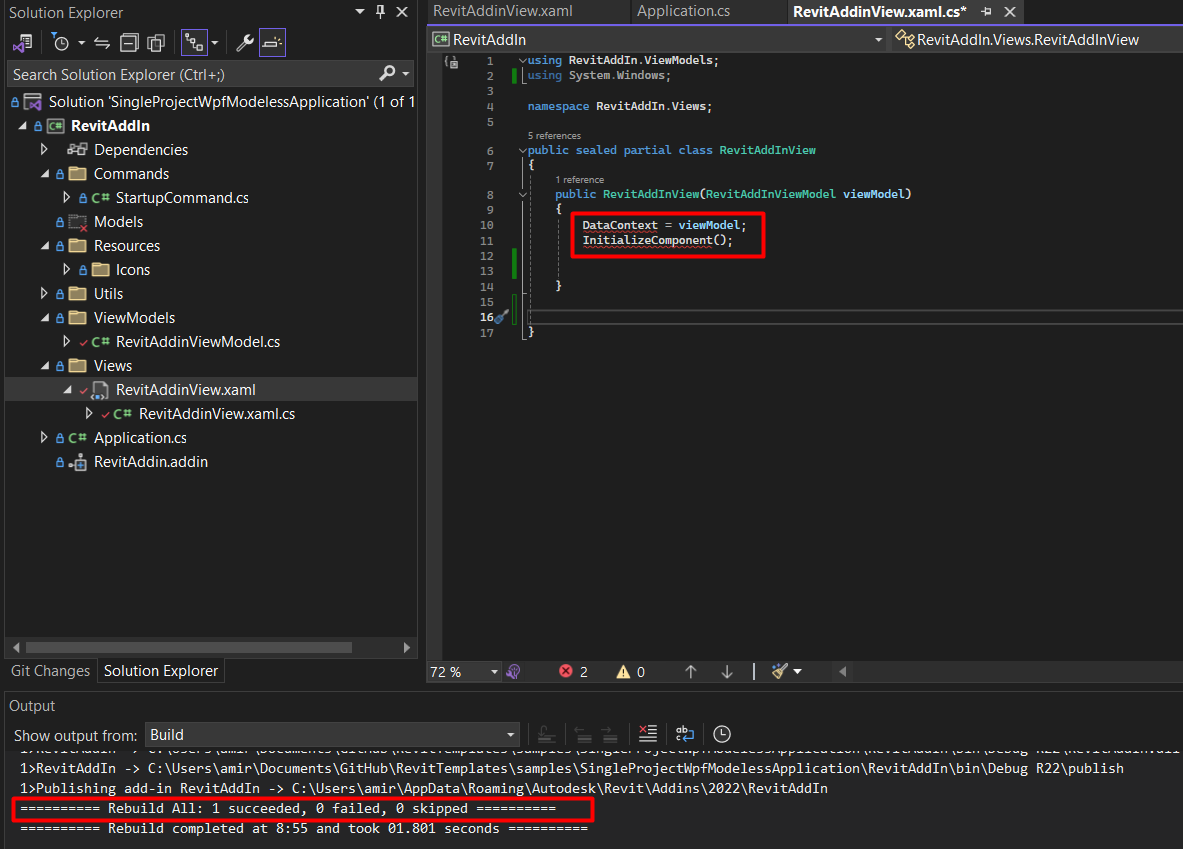Toggle Show All Files icon
The height and width of the screenshot is (849, 1183).
(x=156, y=43)
